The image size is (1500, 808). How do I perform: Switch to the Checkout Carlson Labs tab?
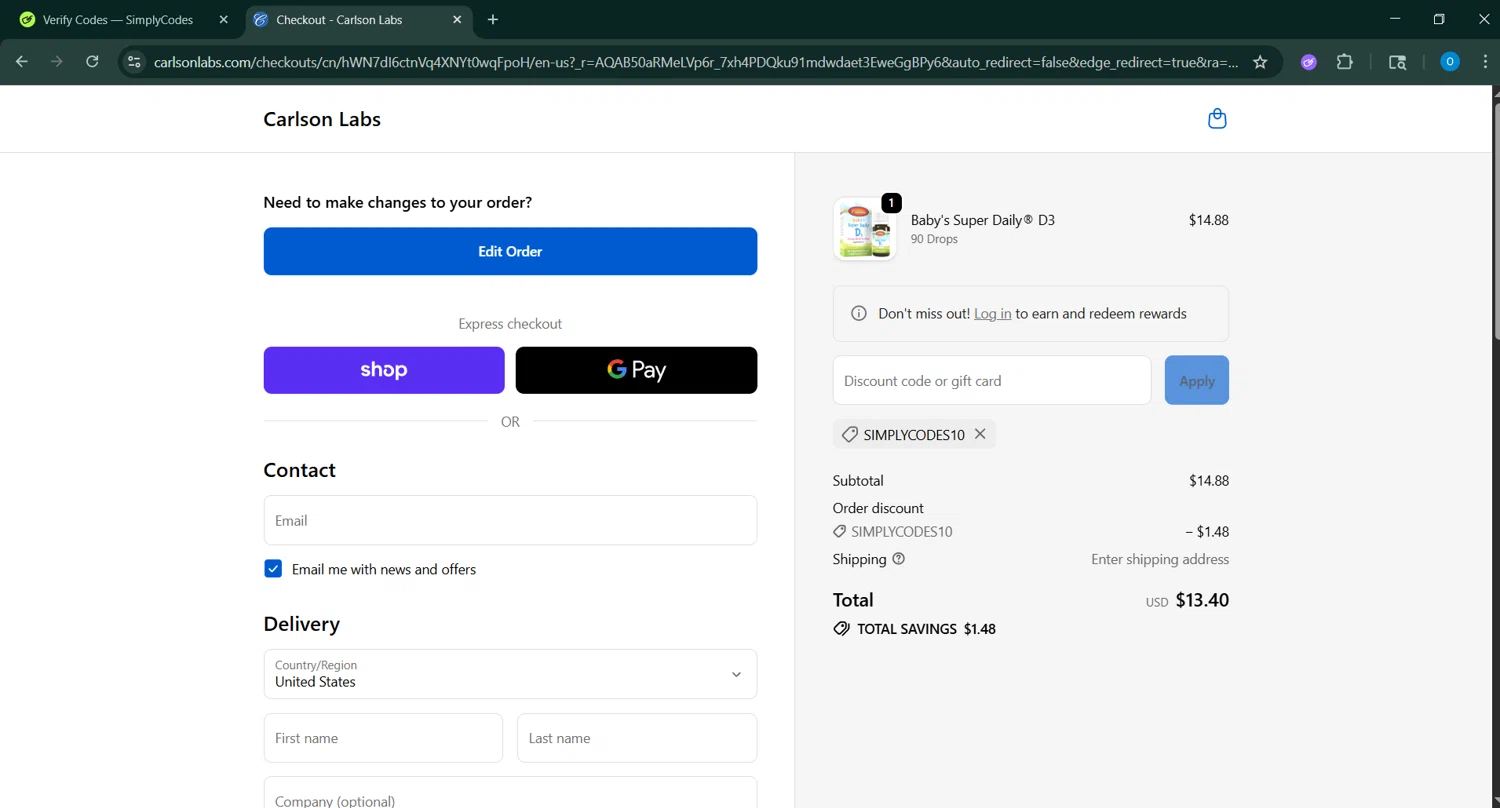pos(357,20)
